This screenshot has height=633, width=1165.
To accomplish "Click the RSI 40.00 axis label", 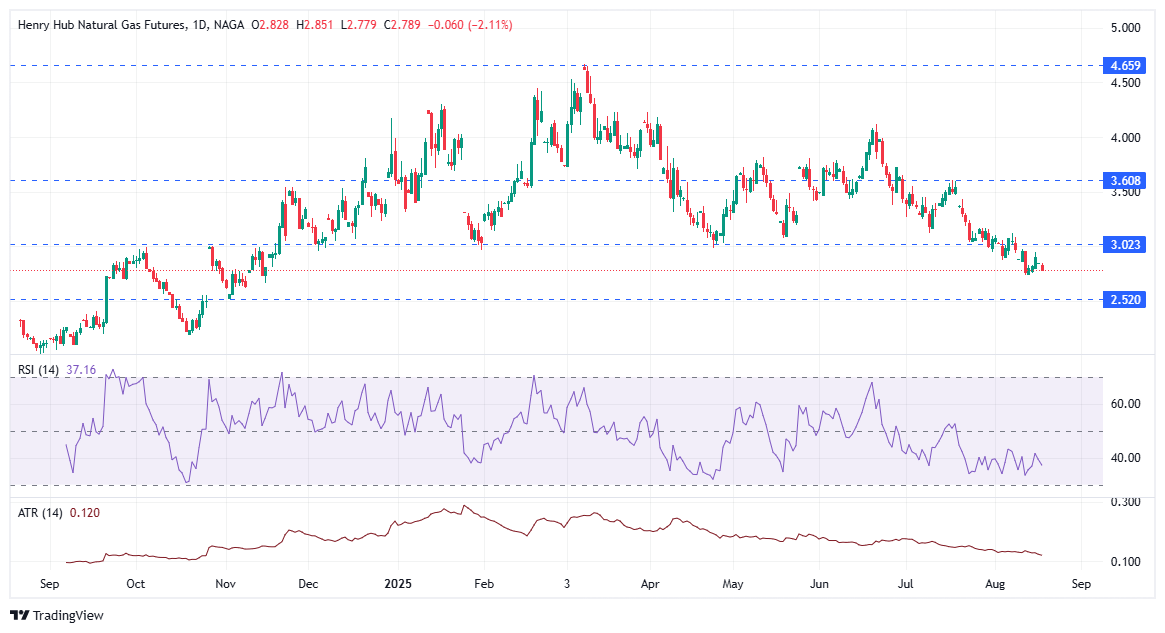I will [1126, 458].
